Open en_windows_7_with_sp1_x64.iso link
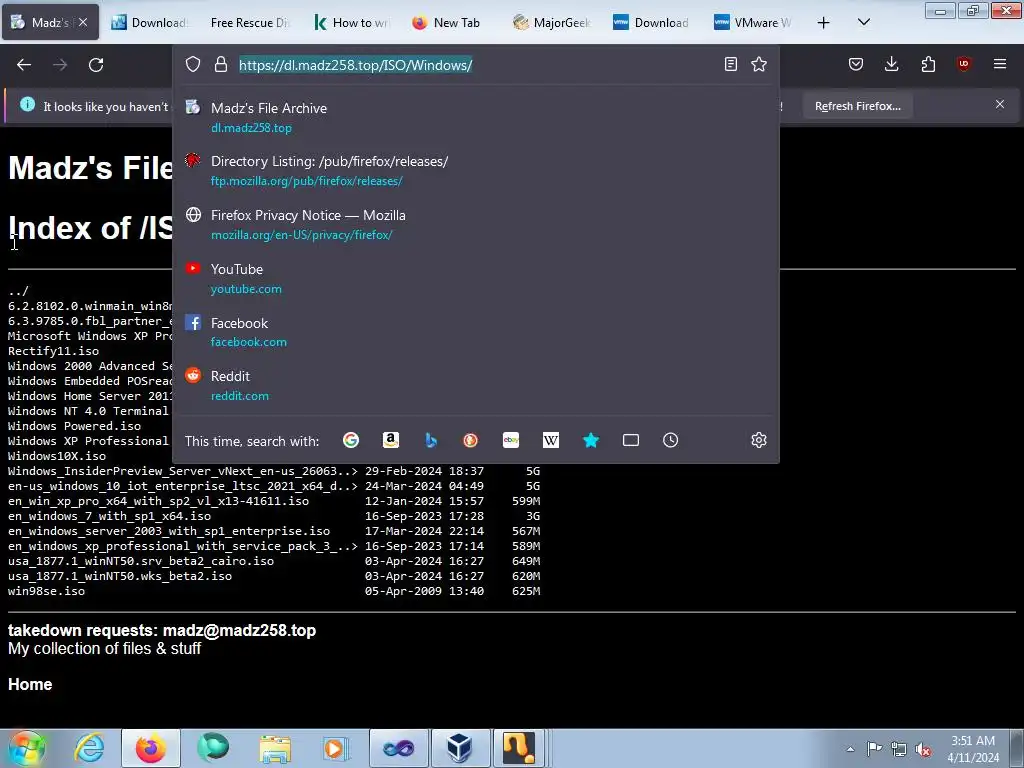 coord(109,517)
